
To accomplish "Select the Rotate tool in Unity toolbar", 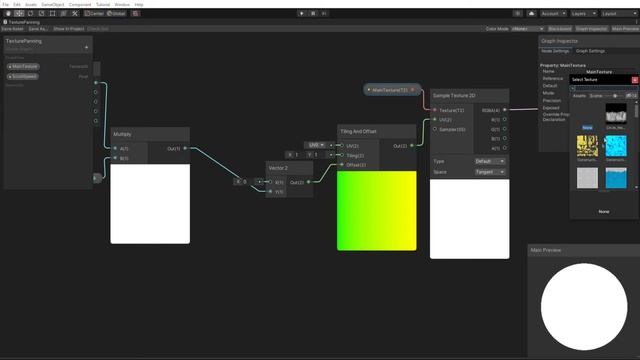I will point(30,13).
